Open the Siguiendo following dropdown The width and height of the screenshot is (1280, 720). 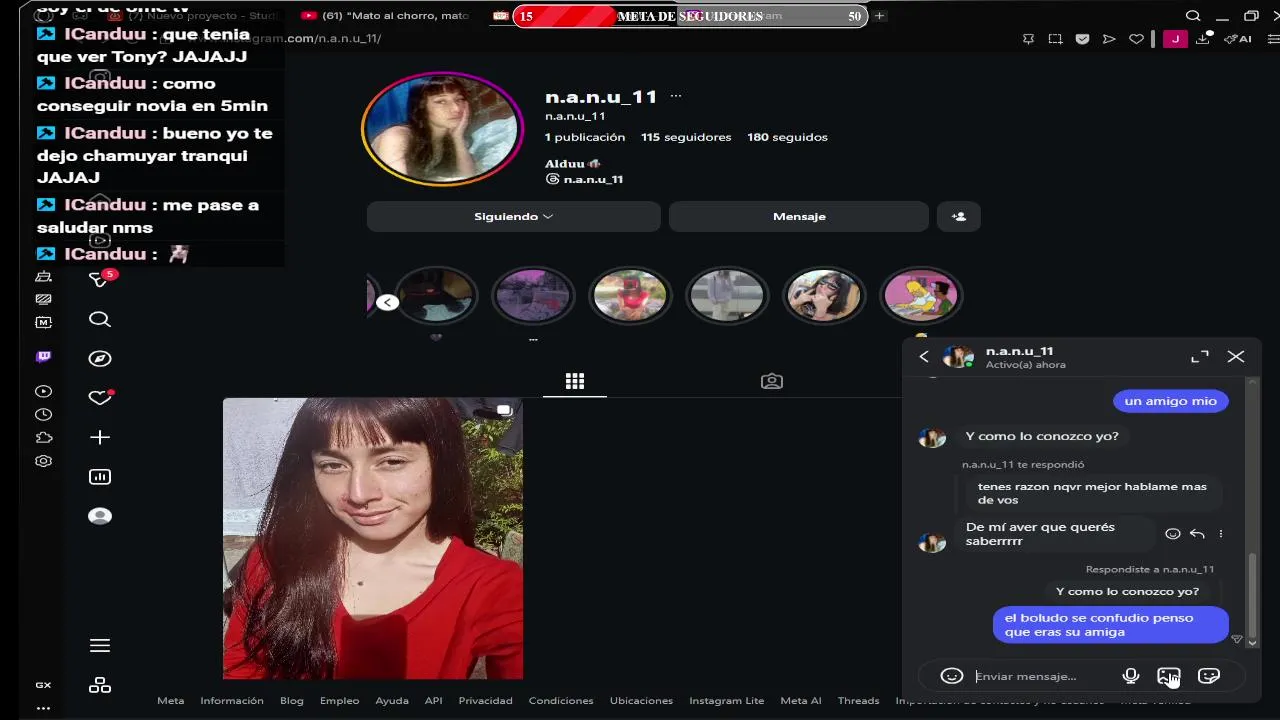click(x=513, y=216)
